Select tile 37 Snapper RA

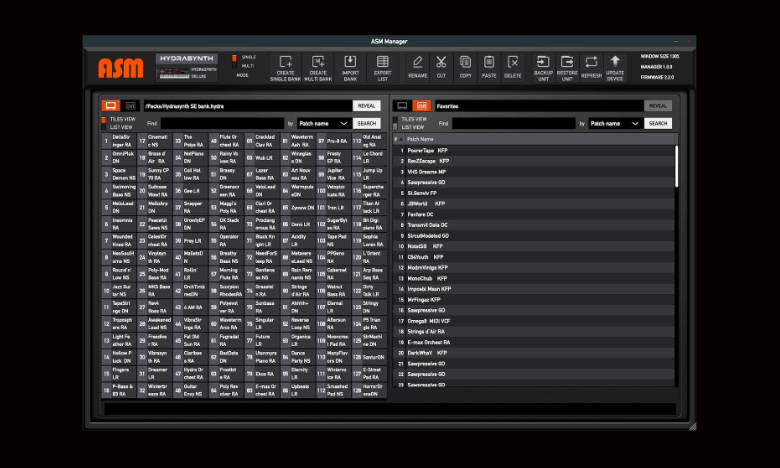pyautogui.click(x=191, y=207)
